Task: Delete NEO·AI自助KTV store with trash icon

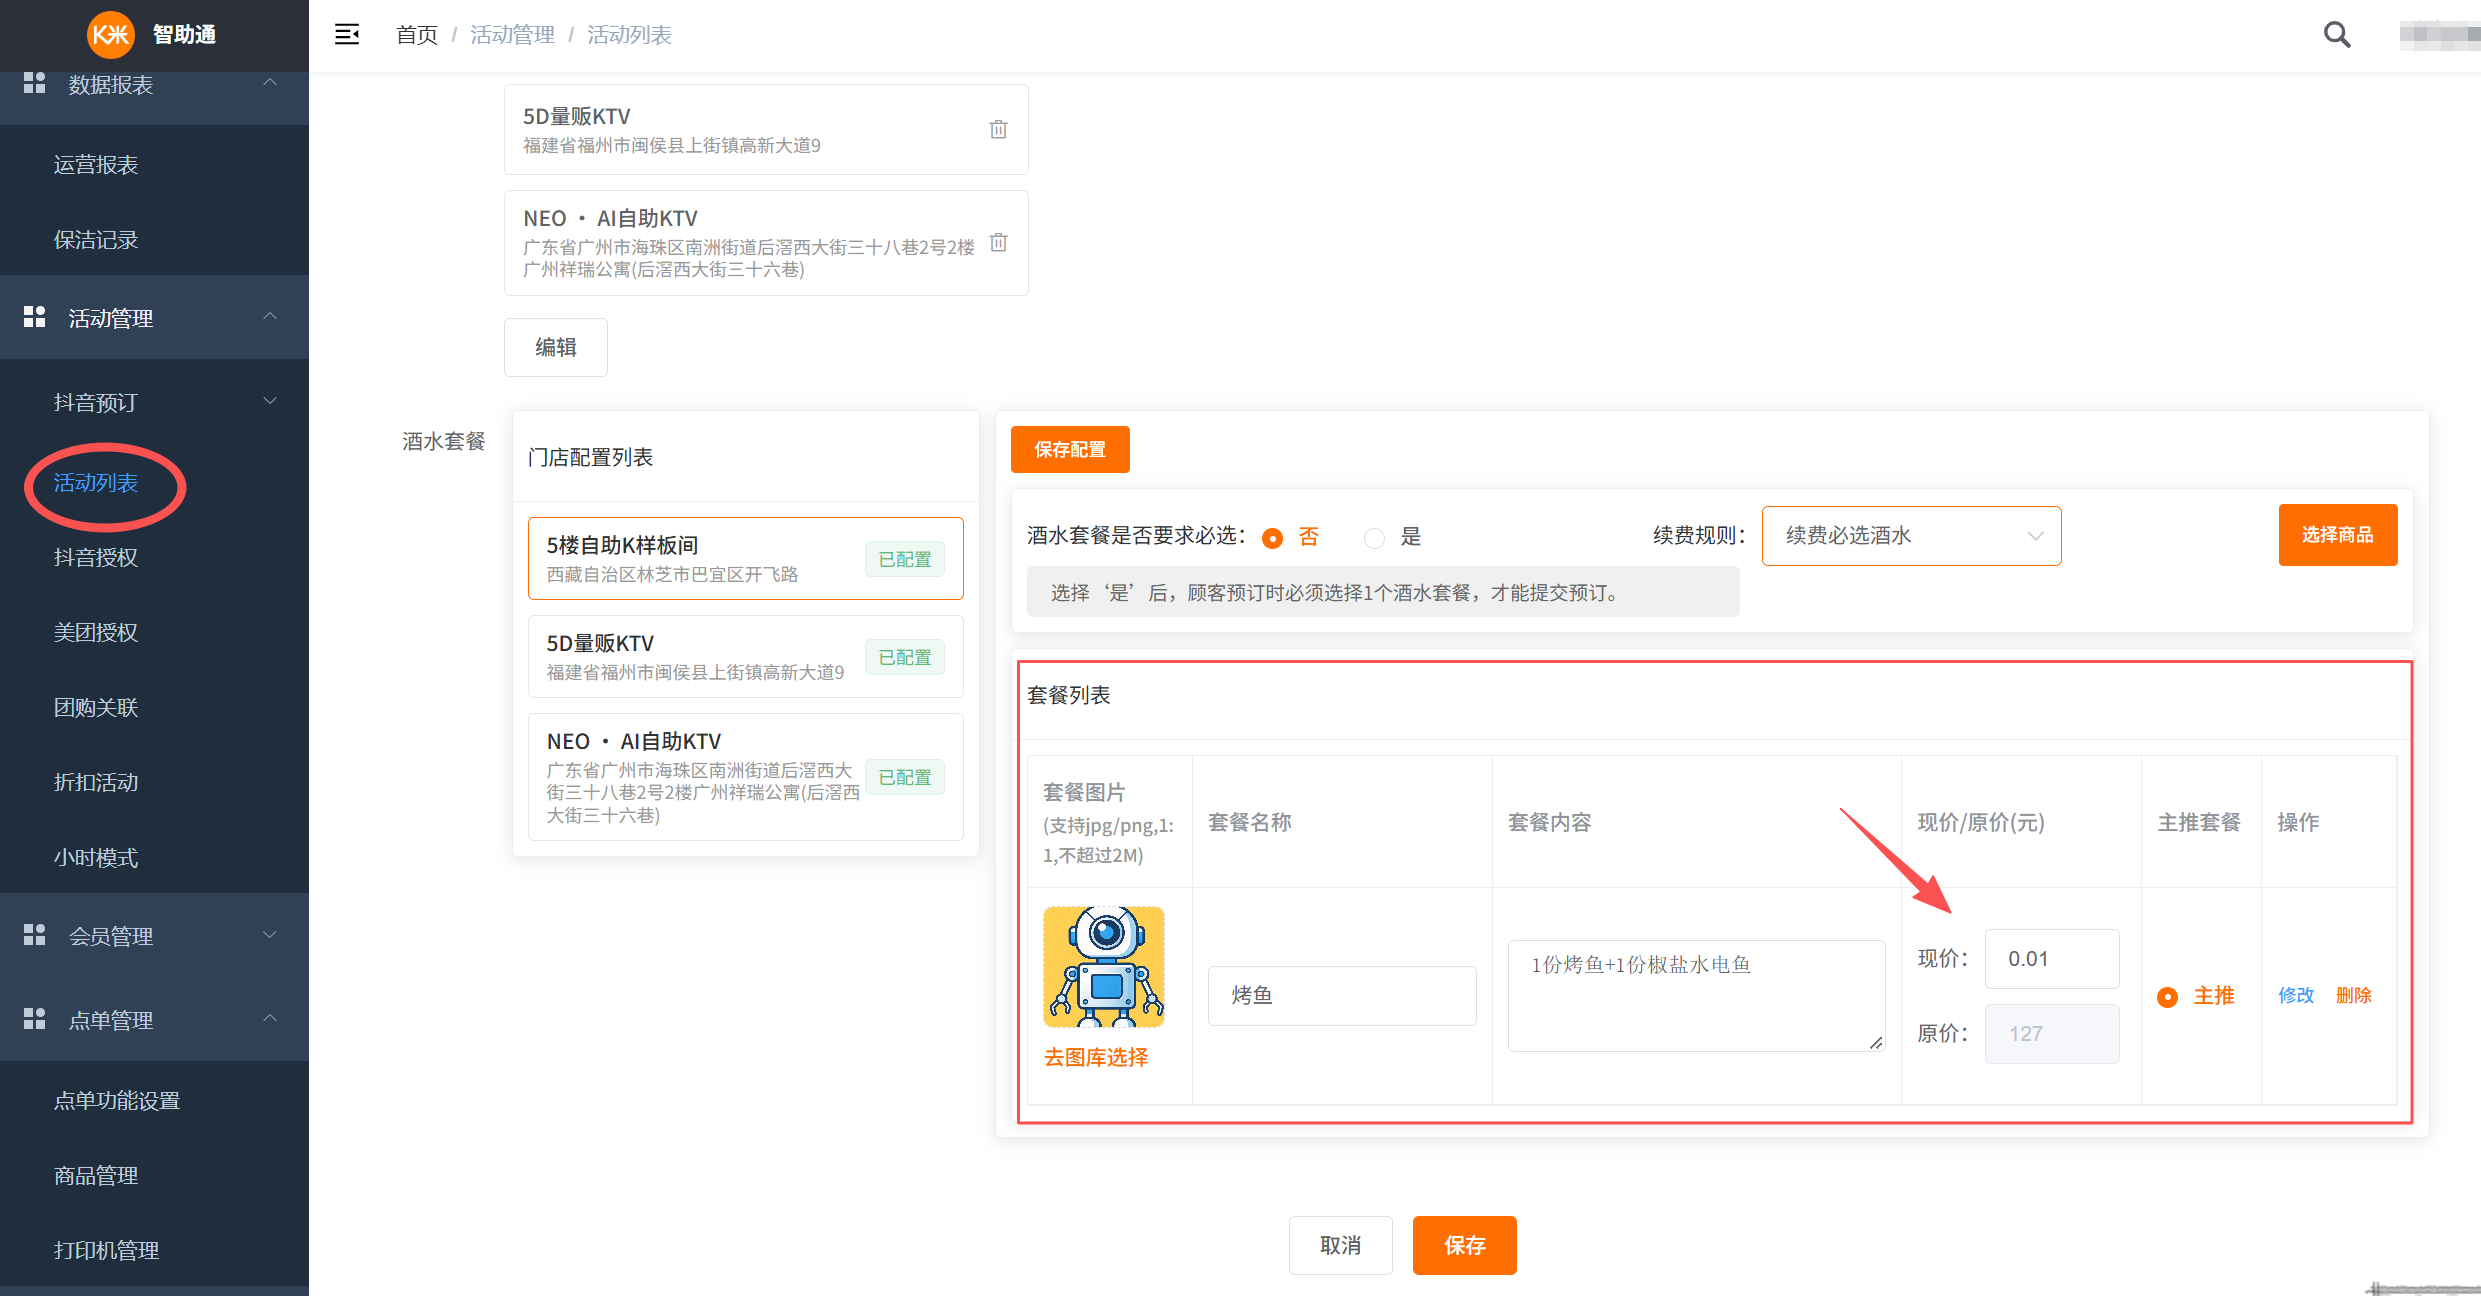Action: coord(998,242)
